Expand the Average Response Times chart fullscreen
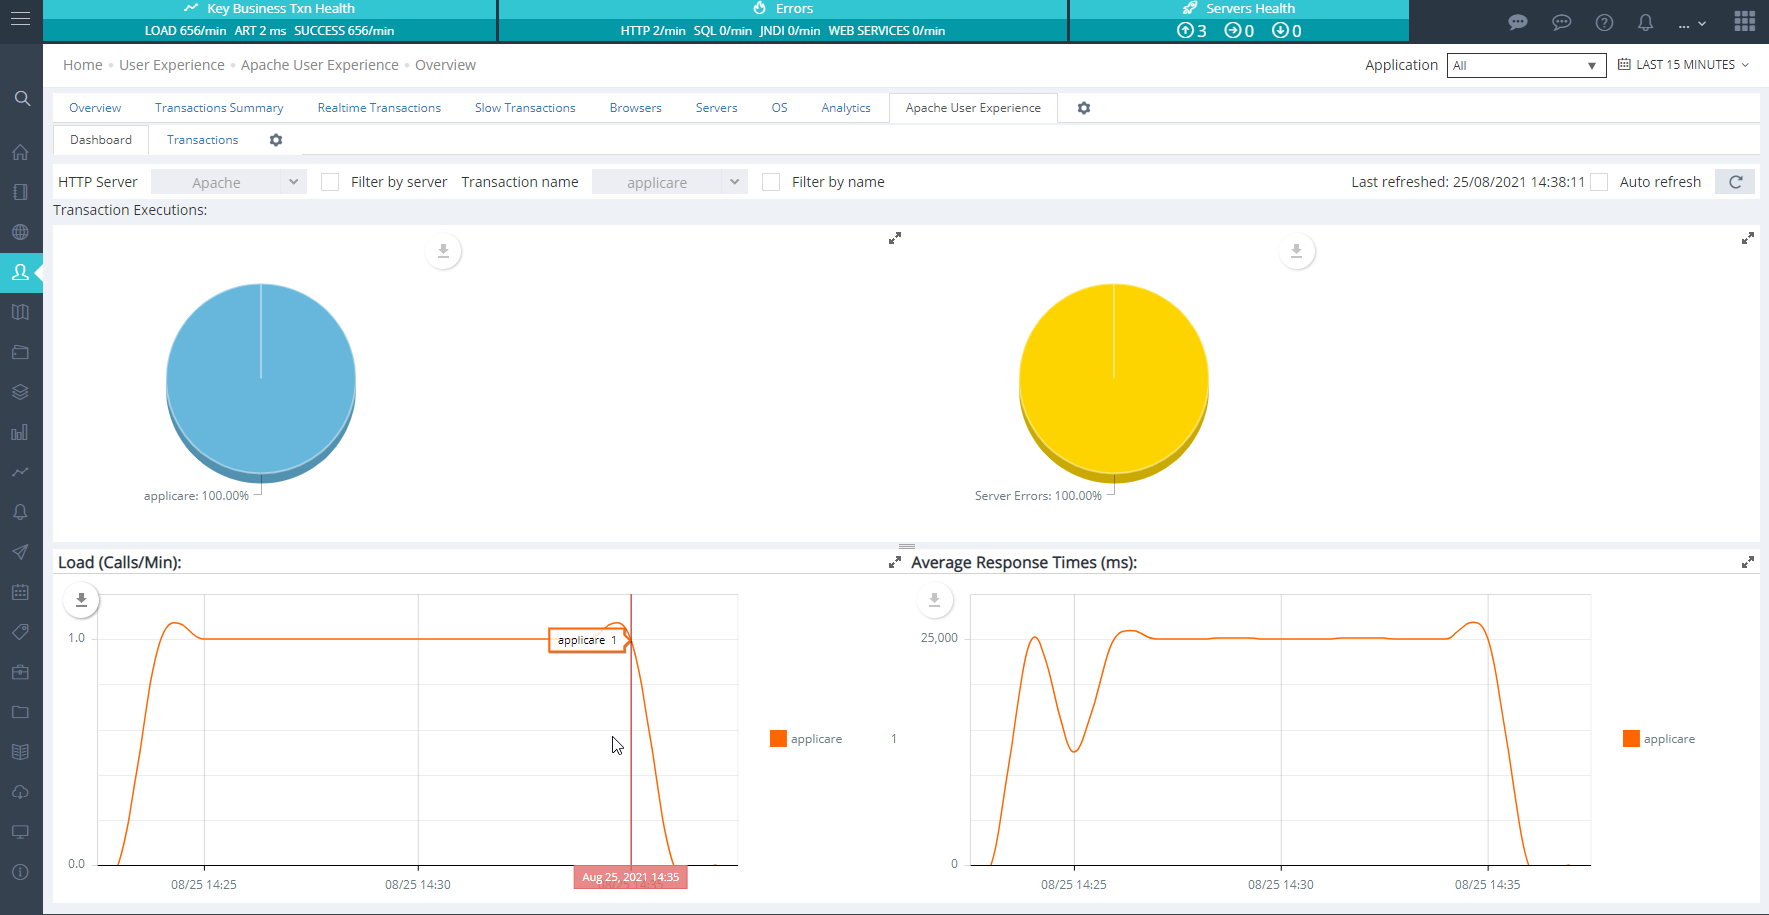 pos(1747,563)
